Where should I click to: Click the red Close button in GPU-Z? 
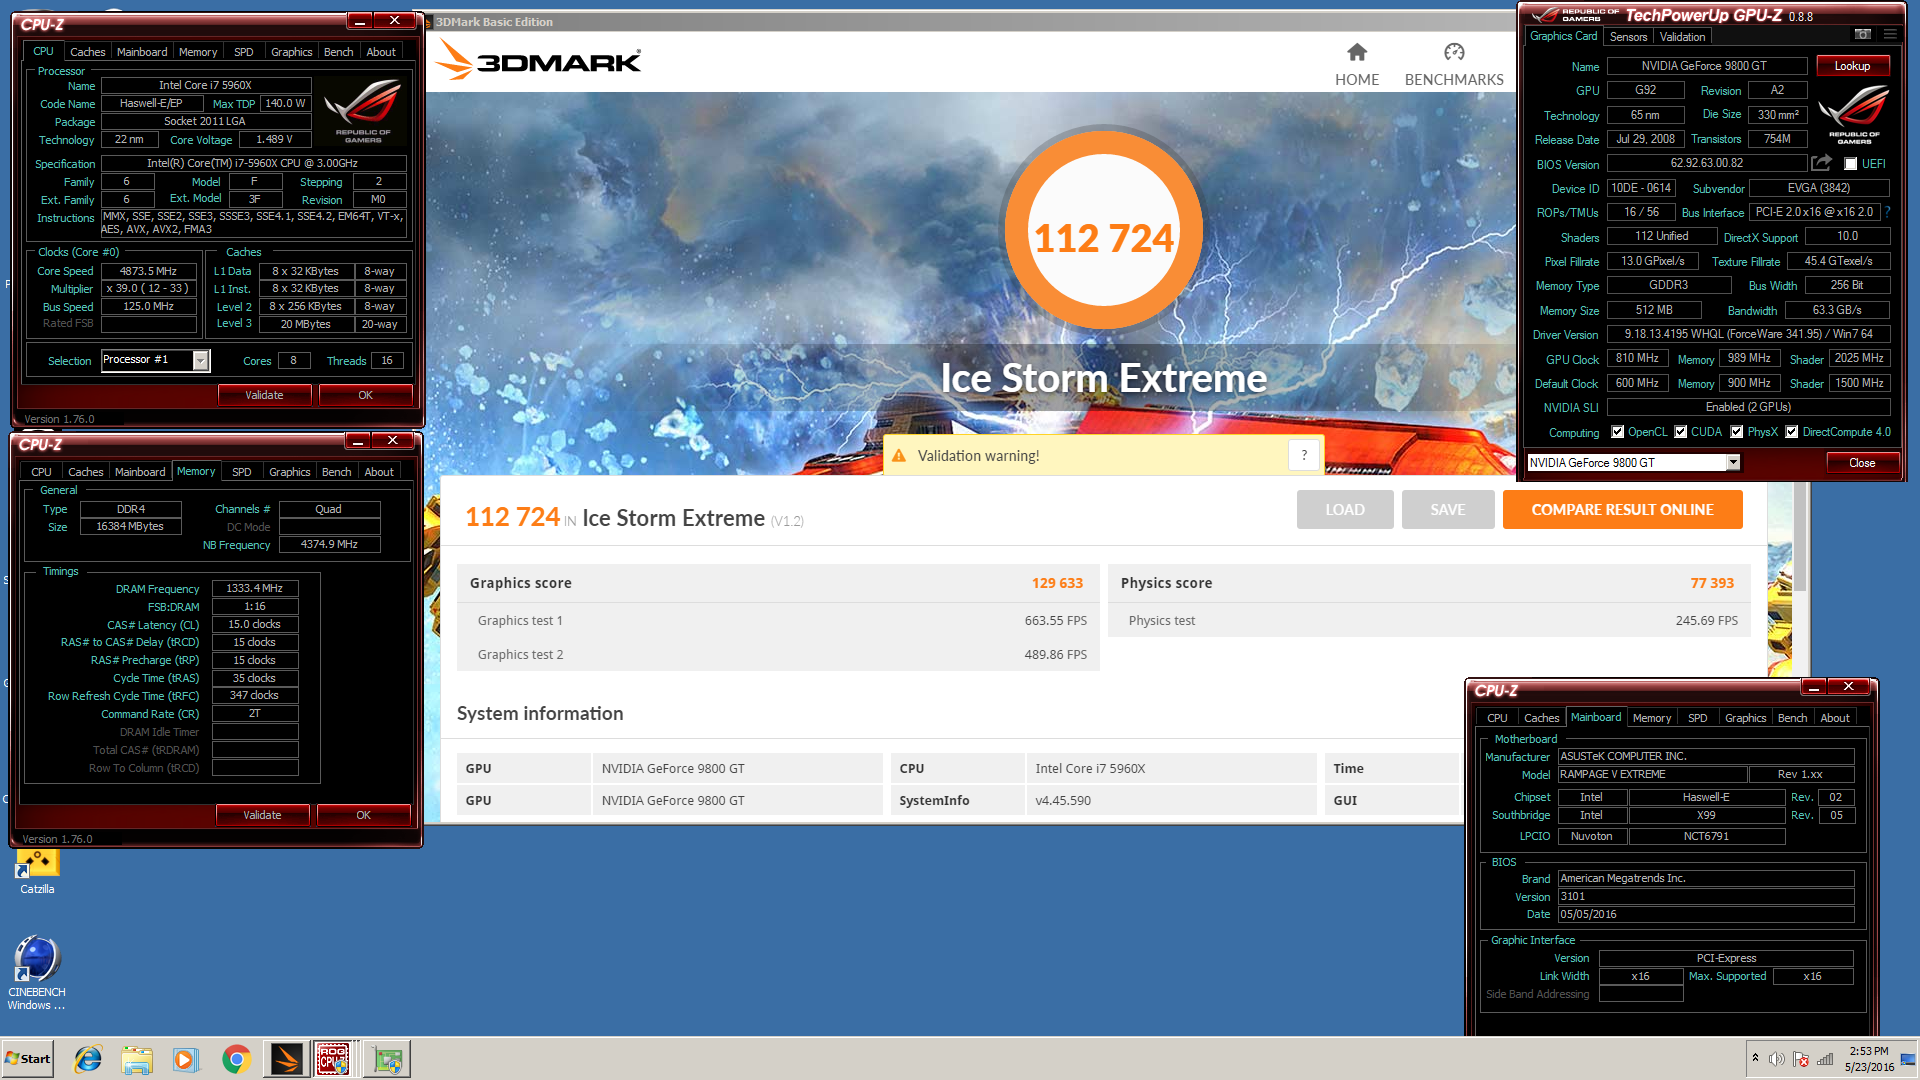coord(1862,462)
